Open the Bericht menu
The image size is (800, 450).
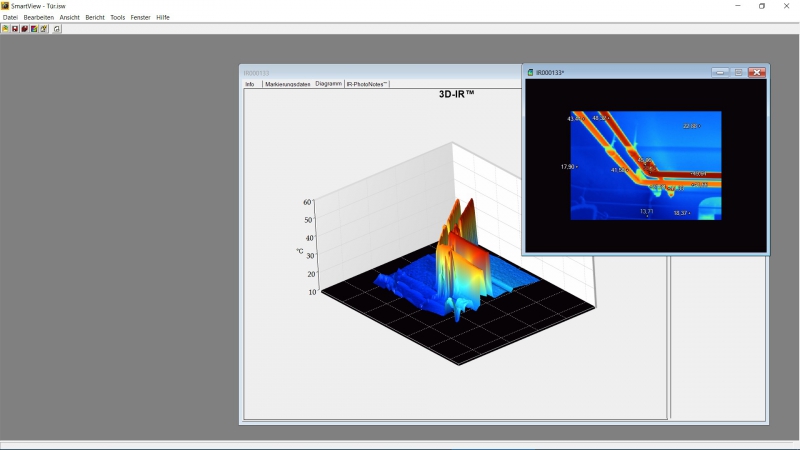pos(95,17)
